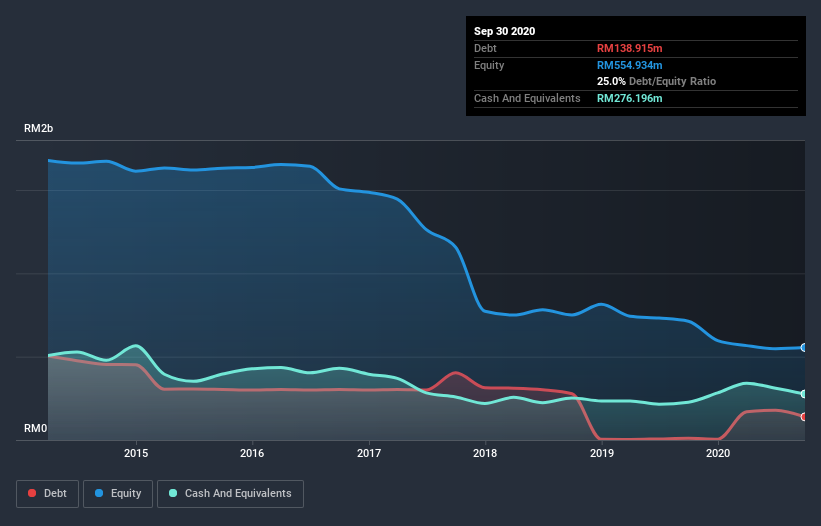Click the RM0 y-axis label
This screenshot has width=821, height=526.
pos(36,428)
